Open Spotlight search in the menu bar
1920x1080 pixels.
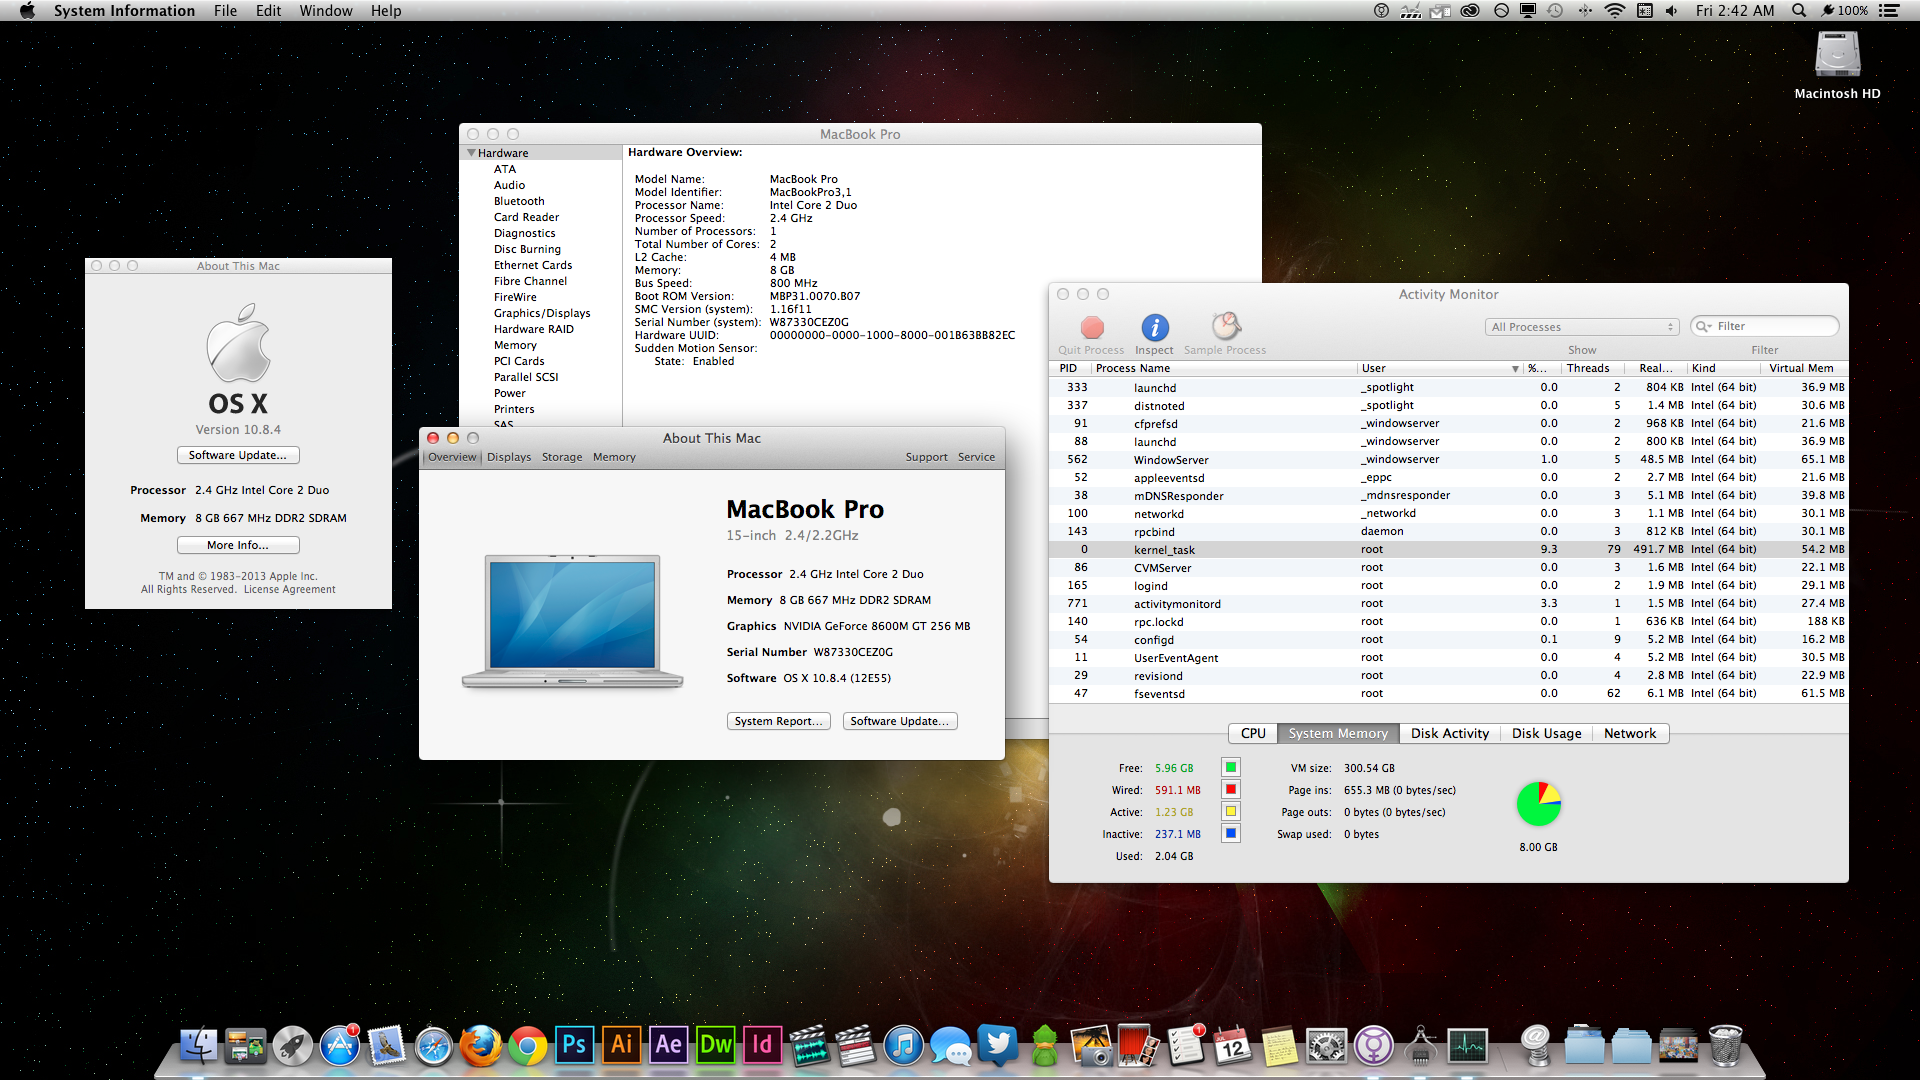(x=1799, y=11)
